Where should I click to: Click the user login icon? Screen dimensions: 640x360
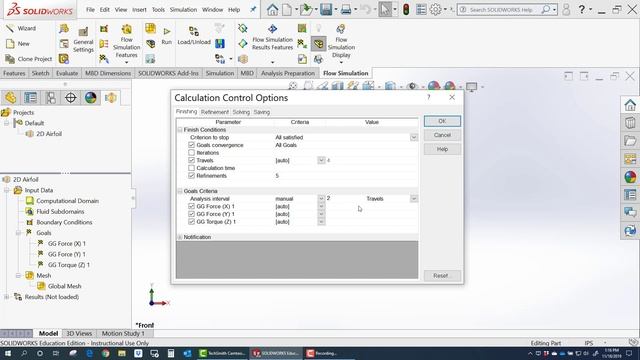(566, 9)
